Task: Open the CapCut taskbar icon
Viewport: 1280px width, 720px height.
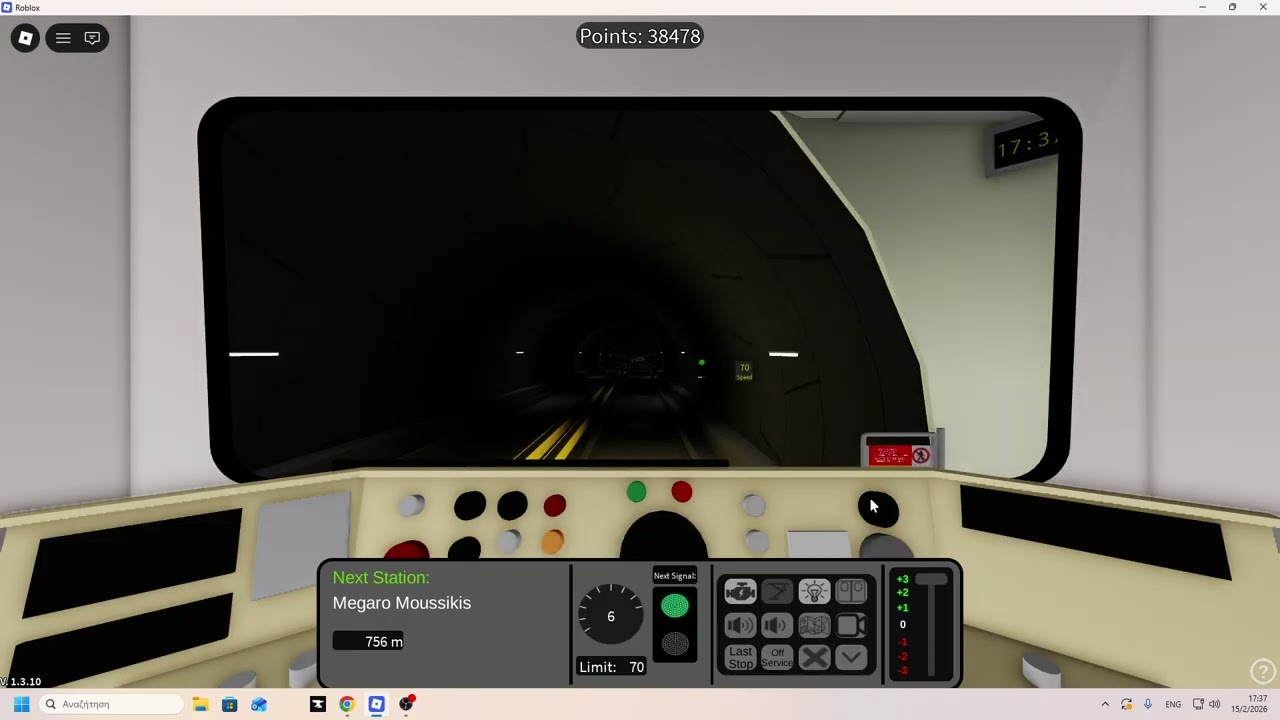Action: coord(318,704)
